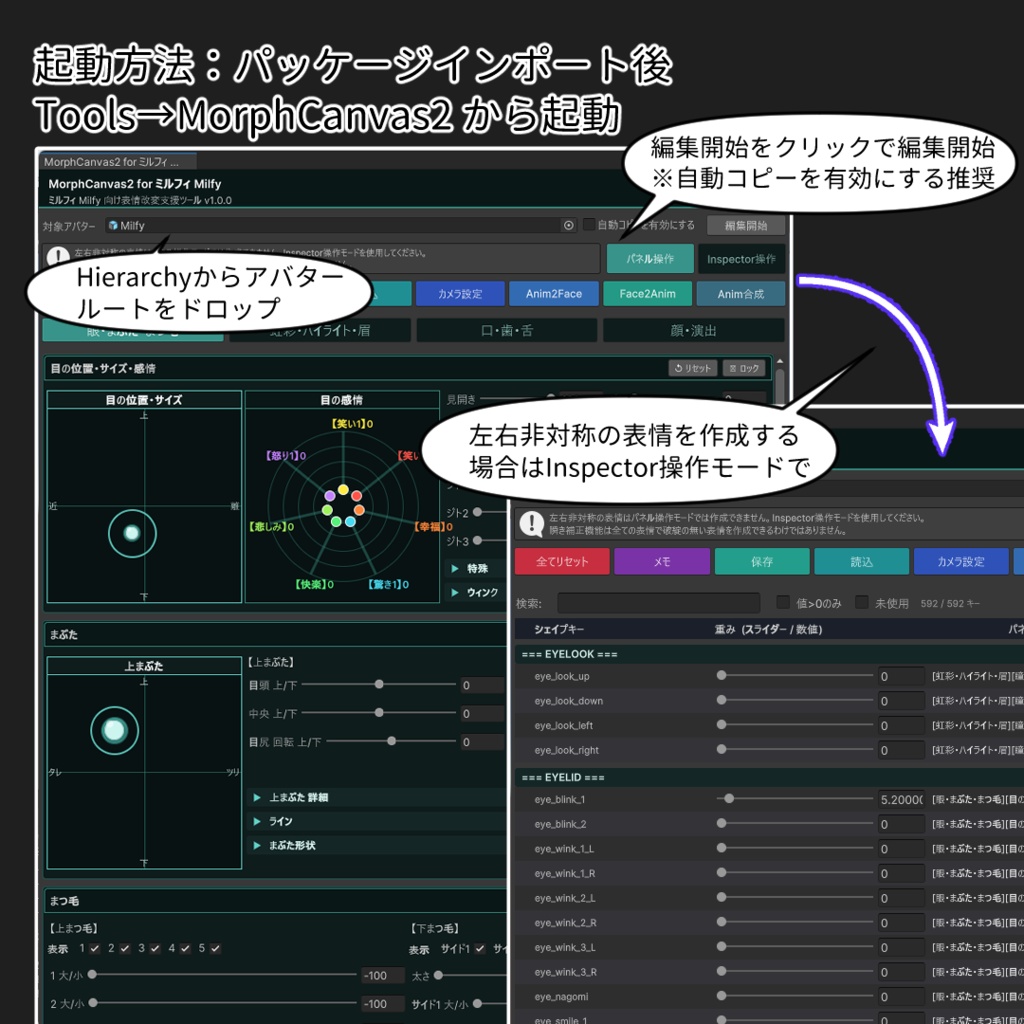The image size is (1024, 1024).
Task: Click the Face2Anim button
Action: coord(647,294)
